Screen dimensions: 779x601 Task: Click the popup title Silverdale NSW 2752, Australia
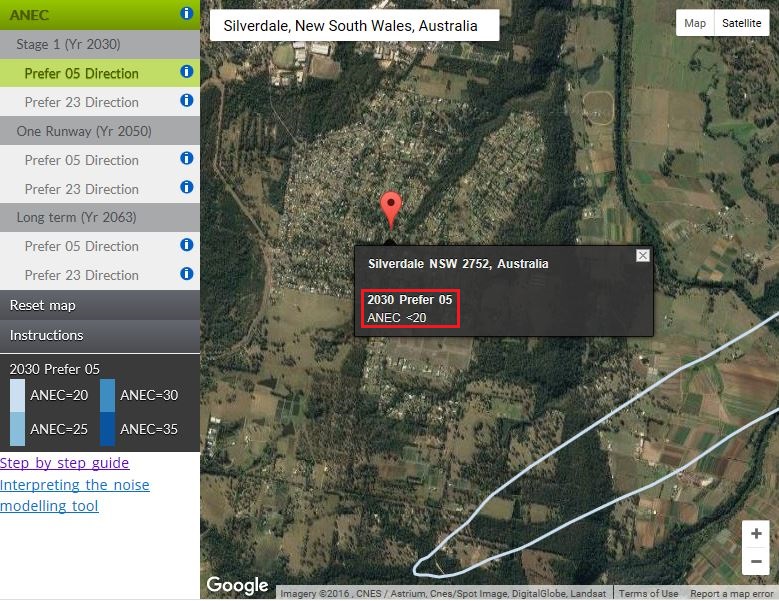(x=458, y=264)
